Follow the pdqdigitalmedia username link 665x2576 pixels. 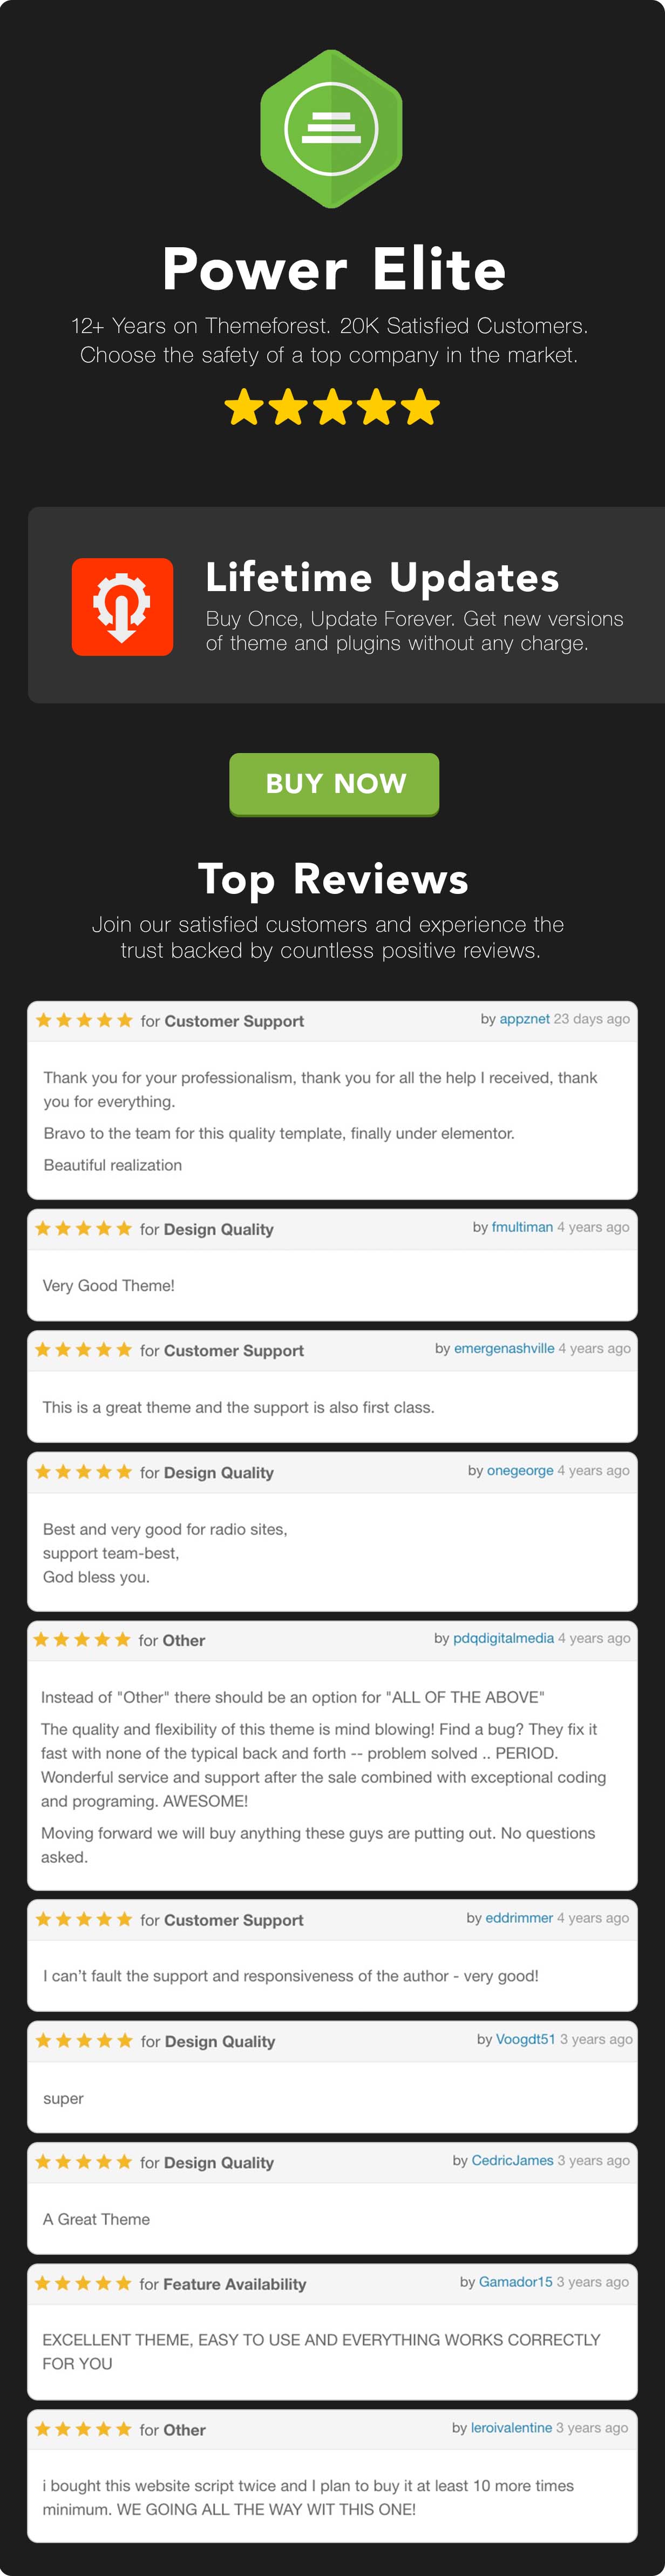[x=503, y=1638]
